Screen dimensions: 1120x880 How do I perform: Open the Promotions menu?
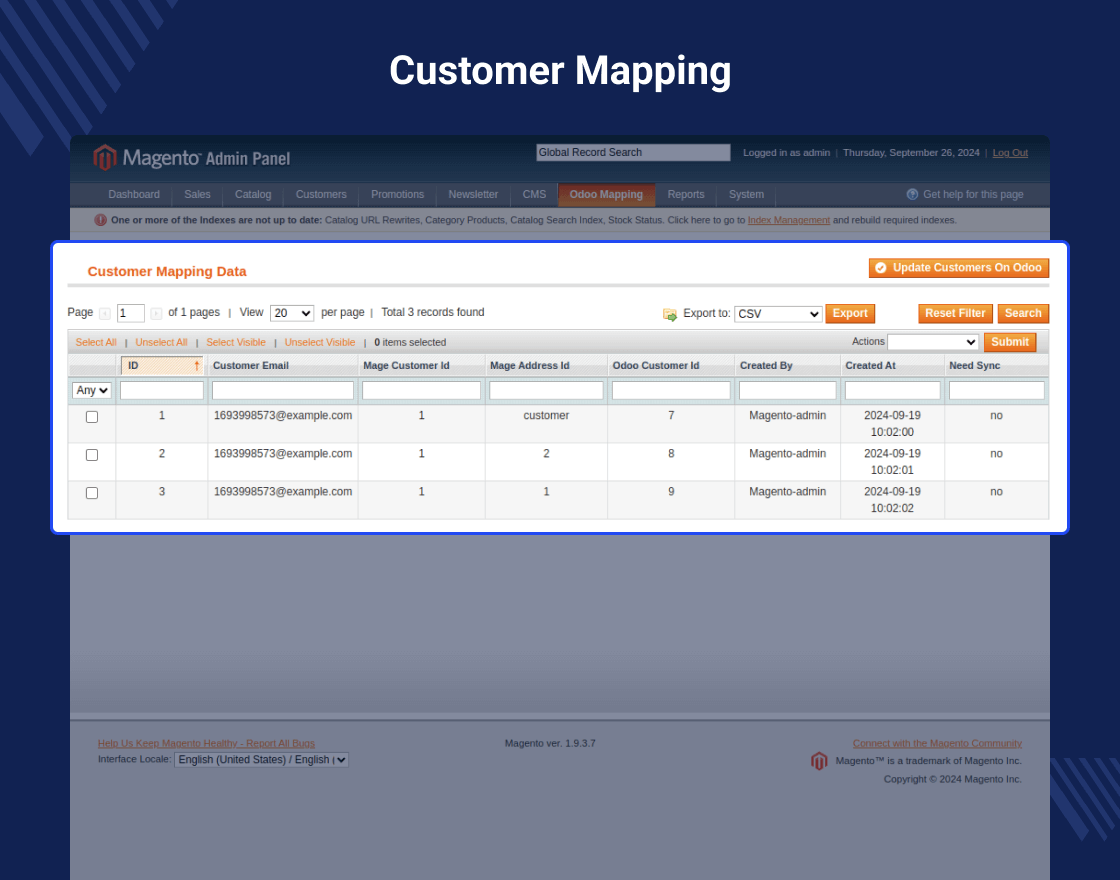tap(397, 194)
